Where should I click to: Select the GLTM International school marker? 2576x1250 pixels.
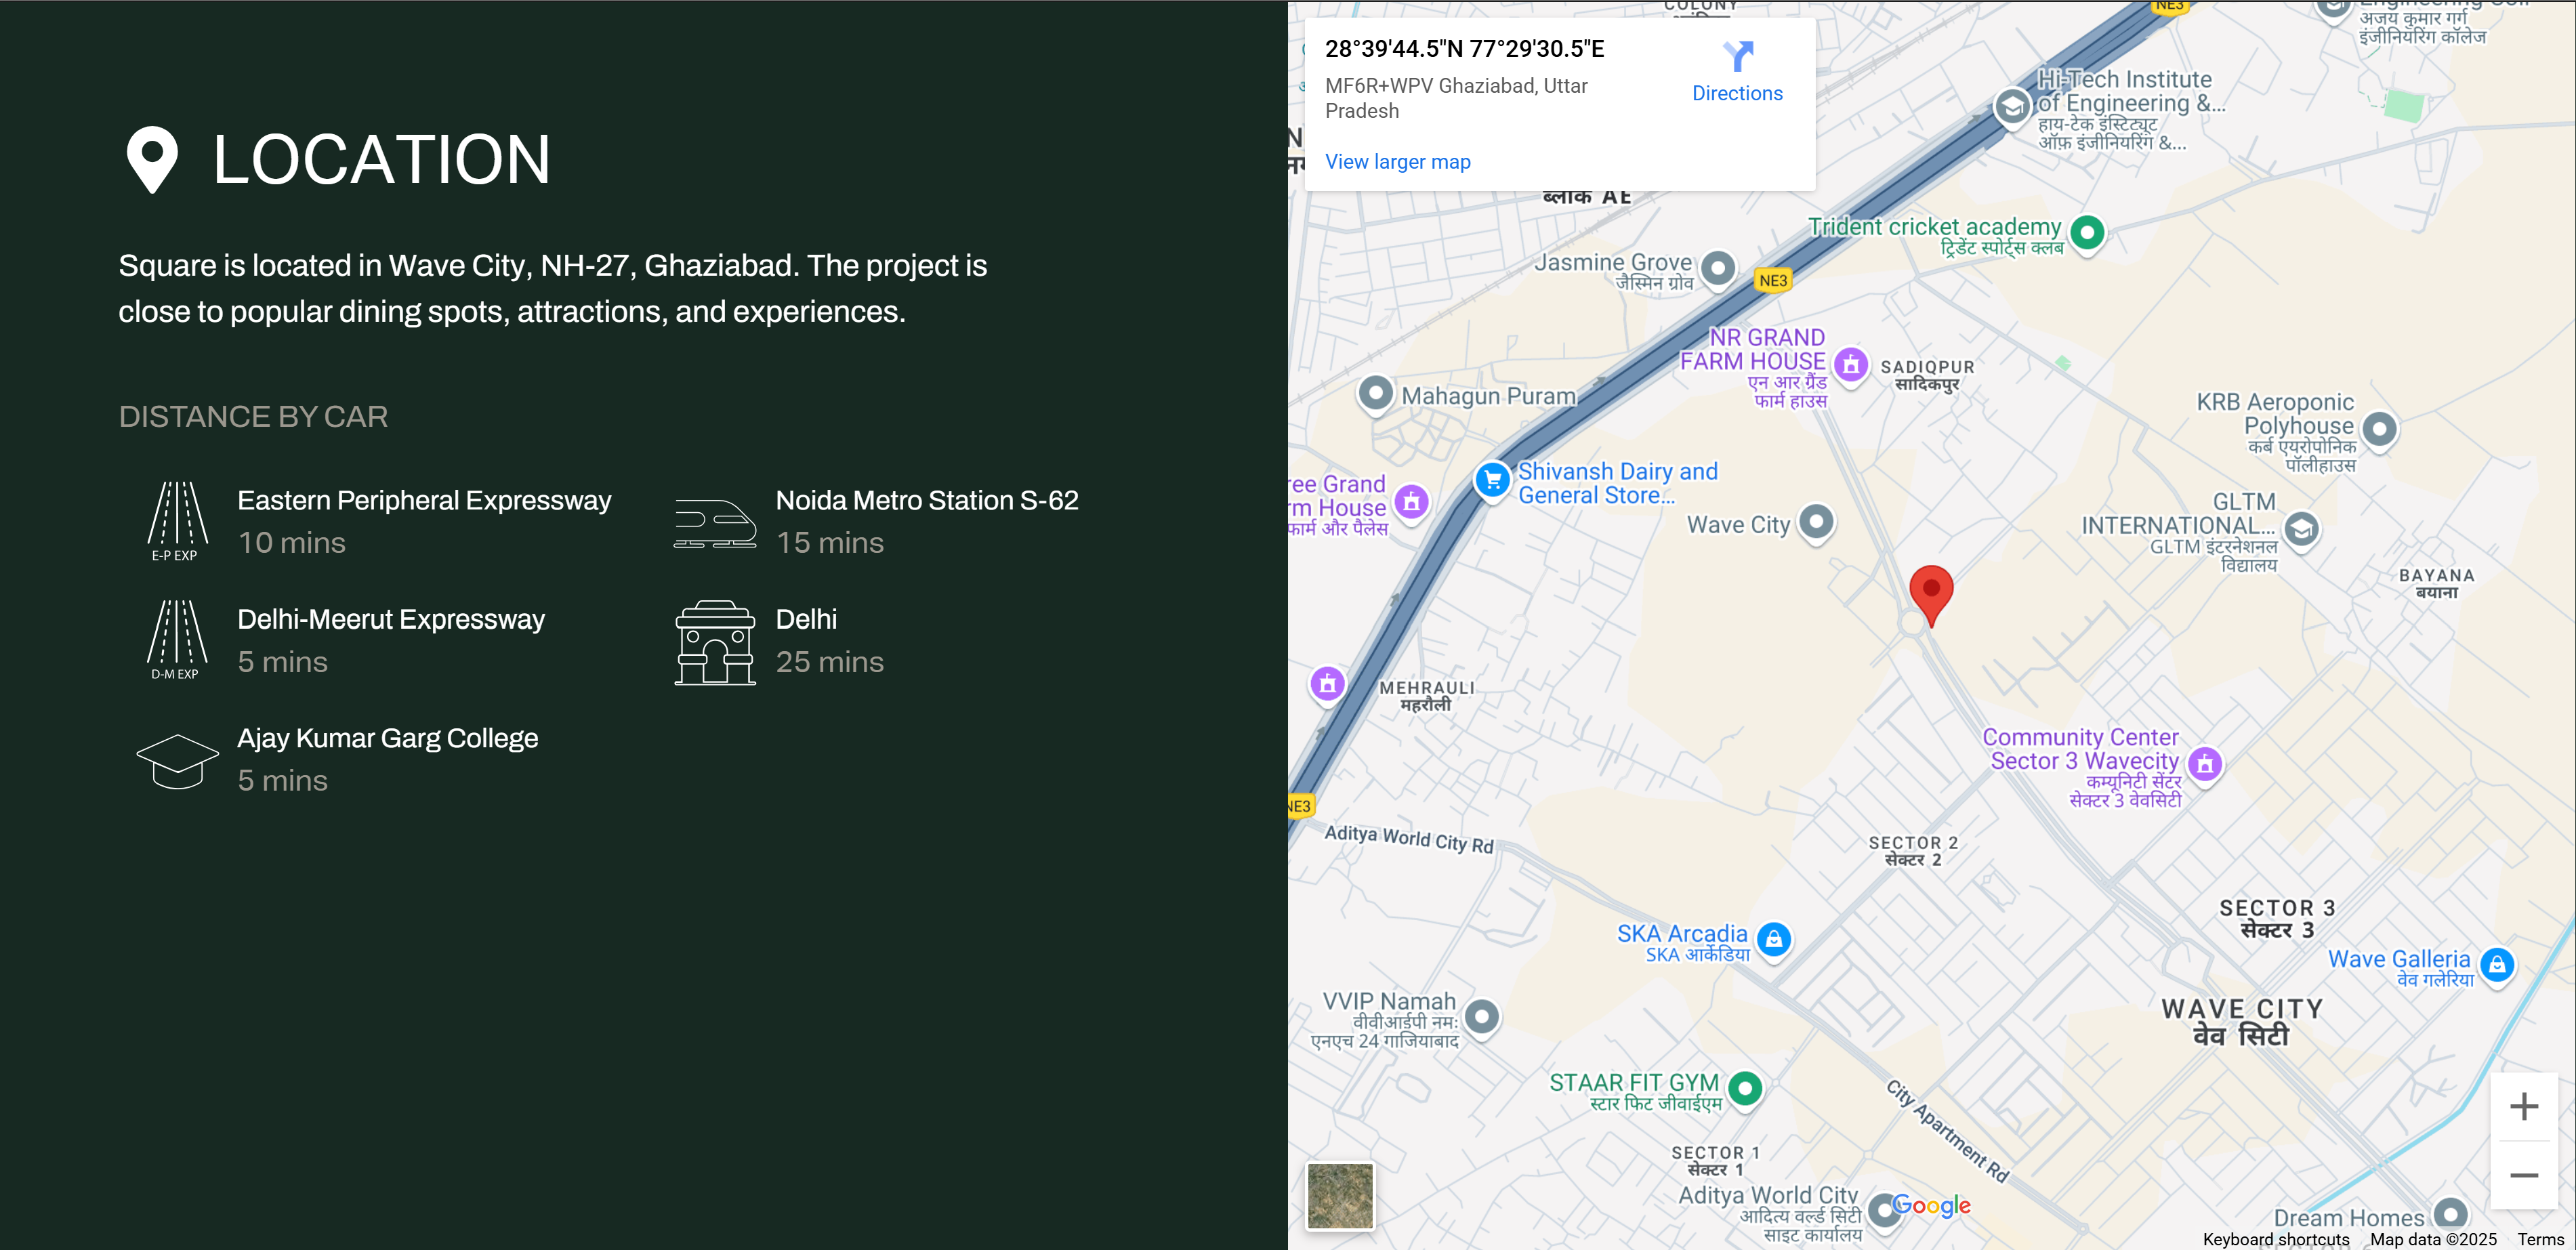point(2301,528)
